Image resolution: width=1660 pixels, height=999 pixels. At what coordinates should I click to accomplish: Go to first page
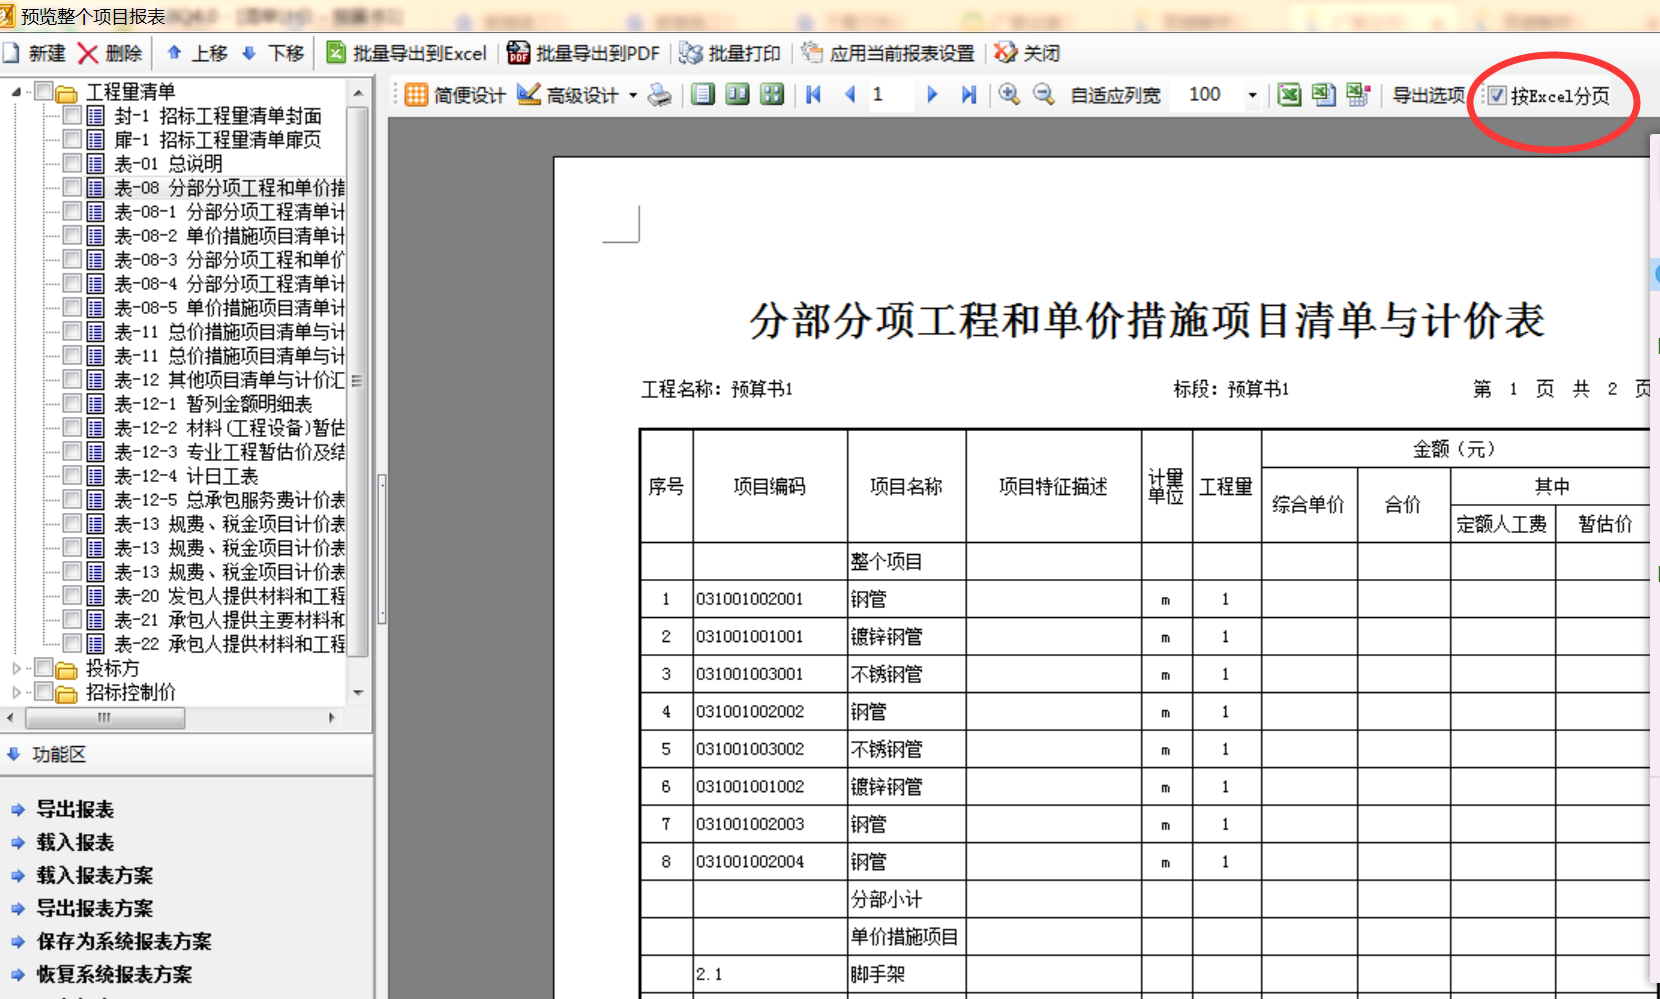coord(814,95)
